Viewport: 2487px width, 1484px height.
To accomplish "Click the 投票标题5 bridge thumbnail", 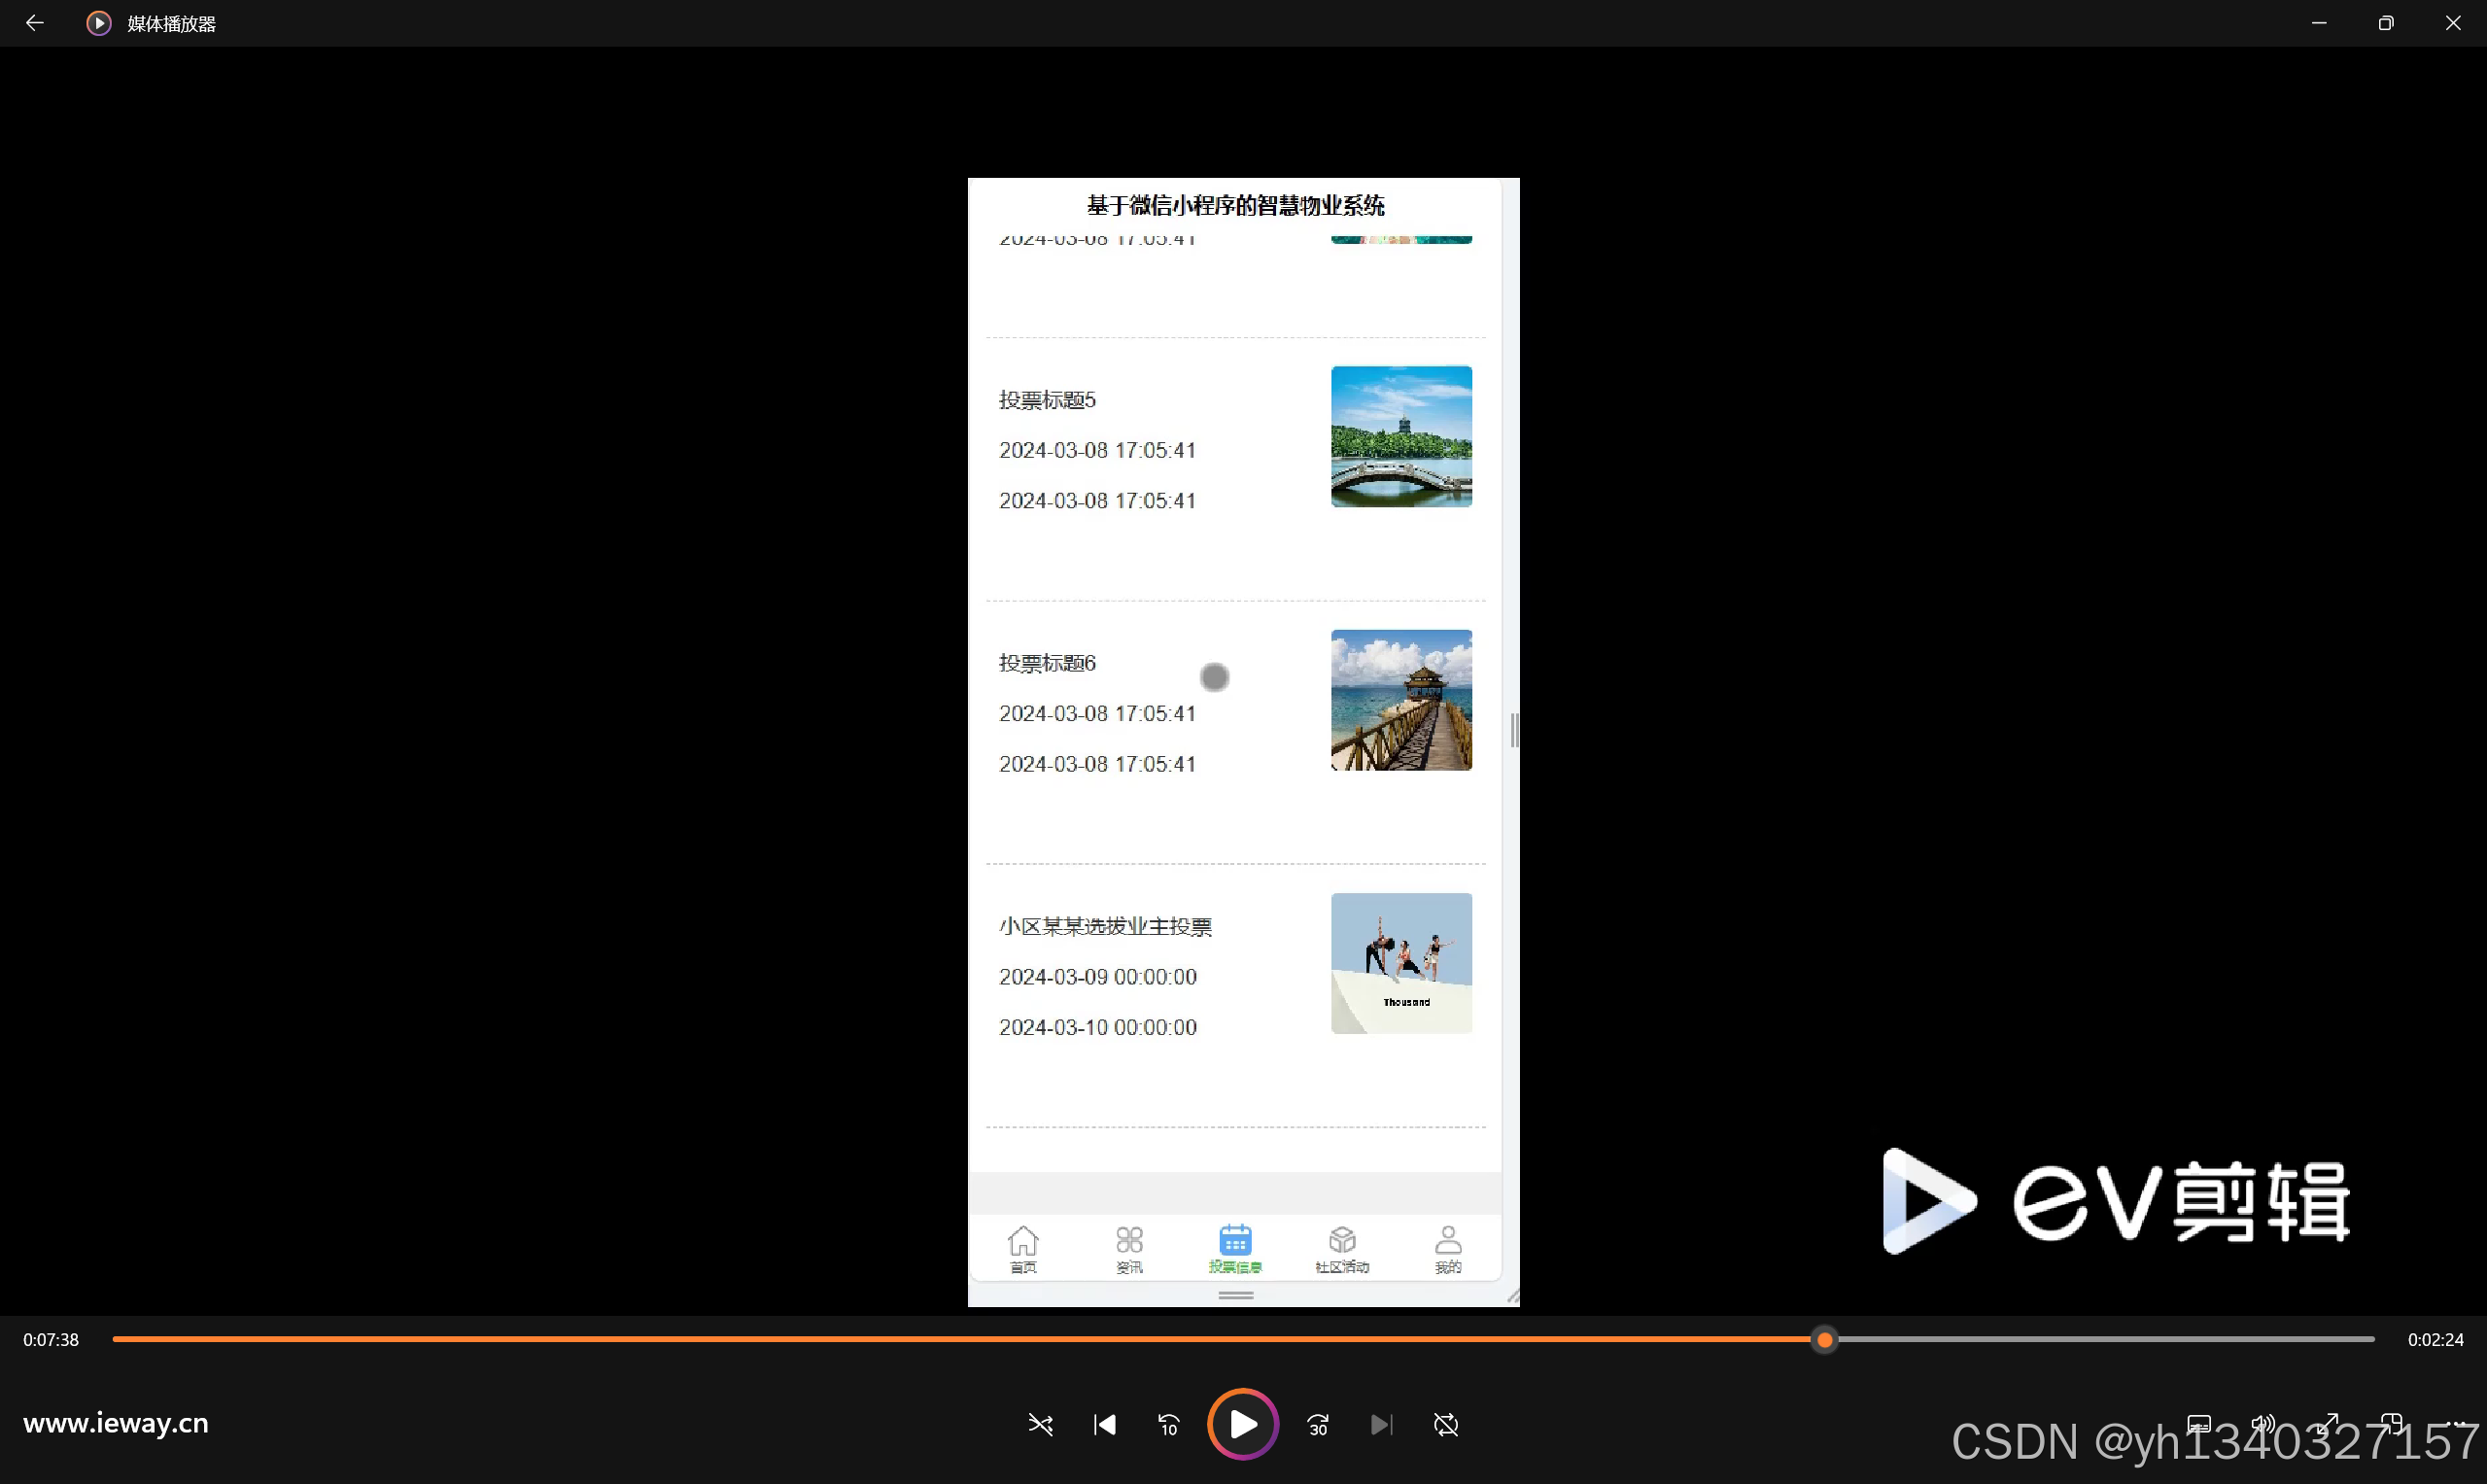I will pos(1401,437).
